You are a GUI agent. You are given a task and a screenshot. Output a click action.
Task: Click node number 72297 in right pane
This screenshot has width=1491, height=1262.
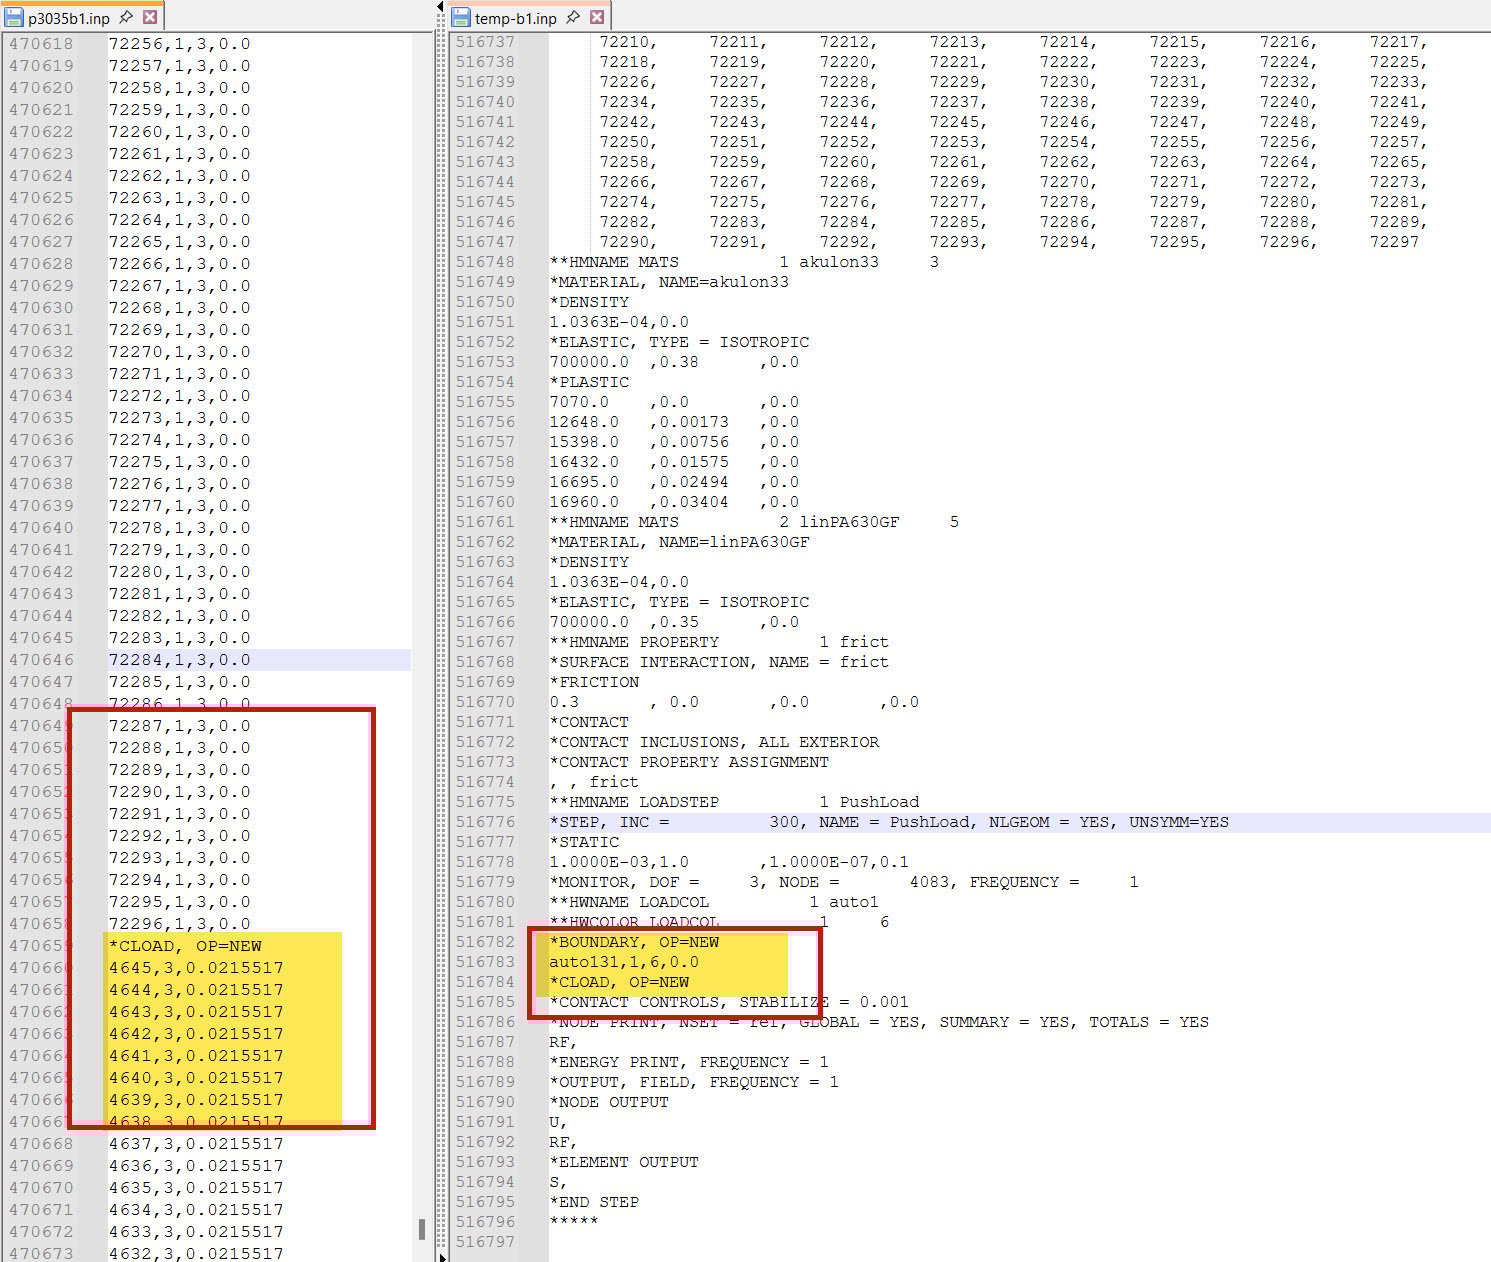tap(1394, 242)
